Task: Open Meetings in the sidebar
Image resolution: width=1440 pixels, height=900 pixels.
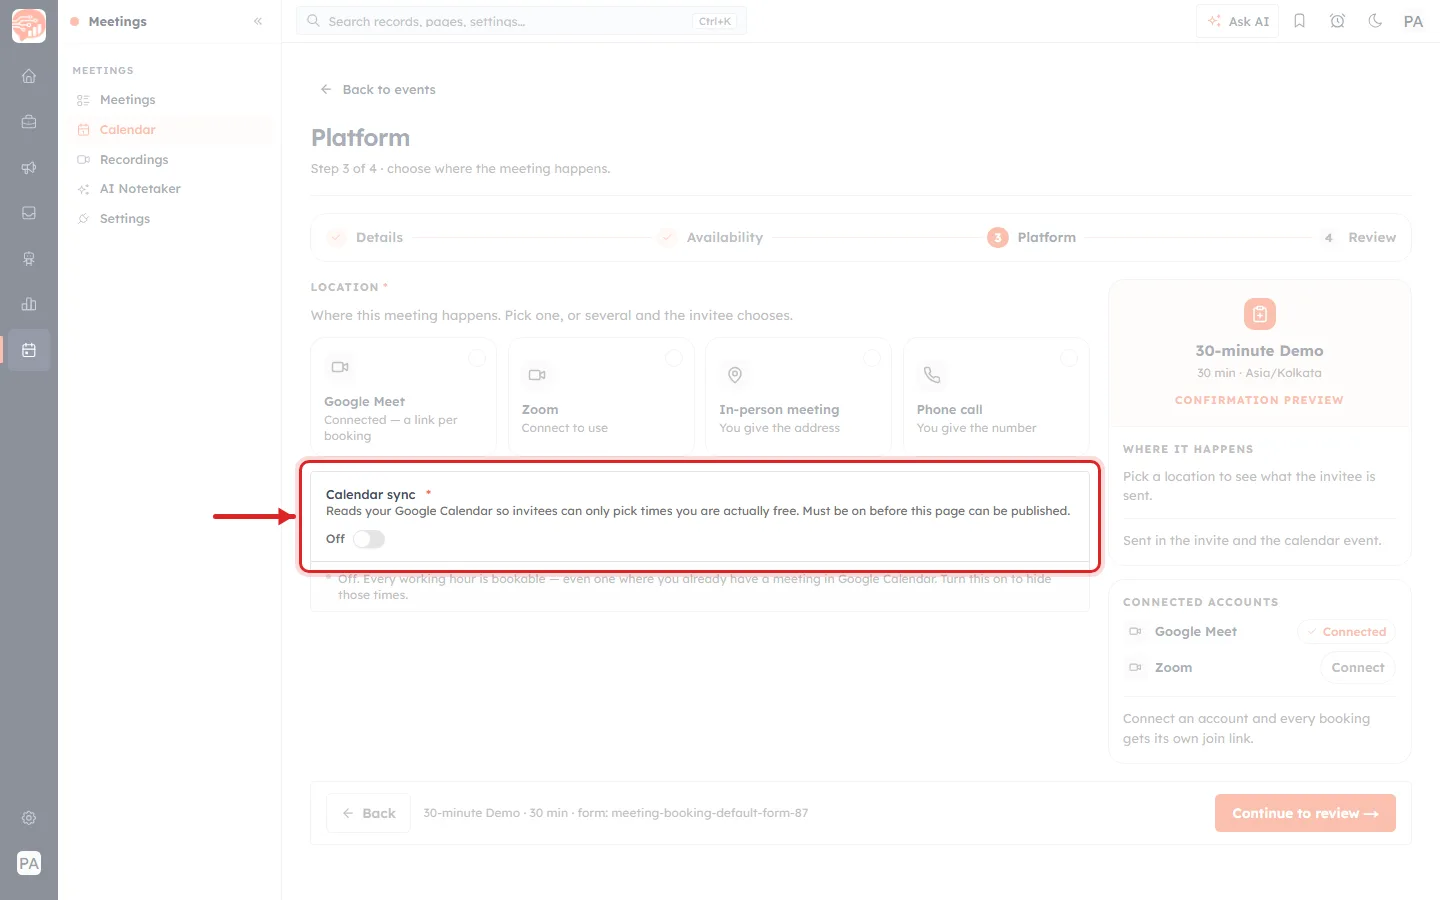Action: point(170,100)
